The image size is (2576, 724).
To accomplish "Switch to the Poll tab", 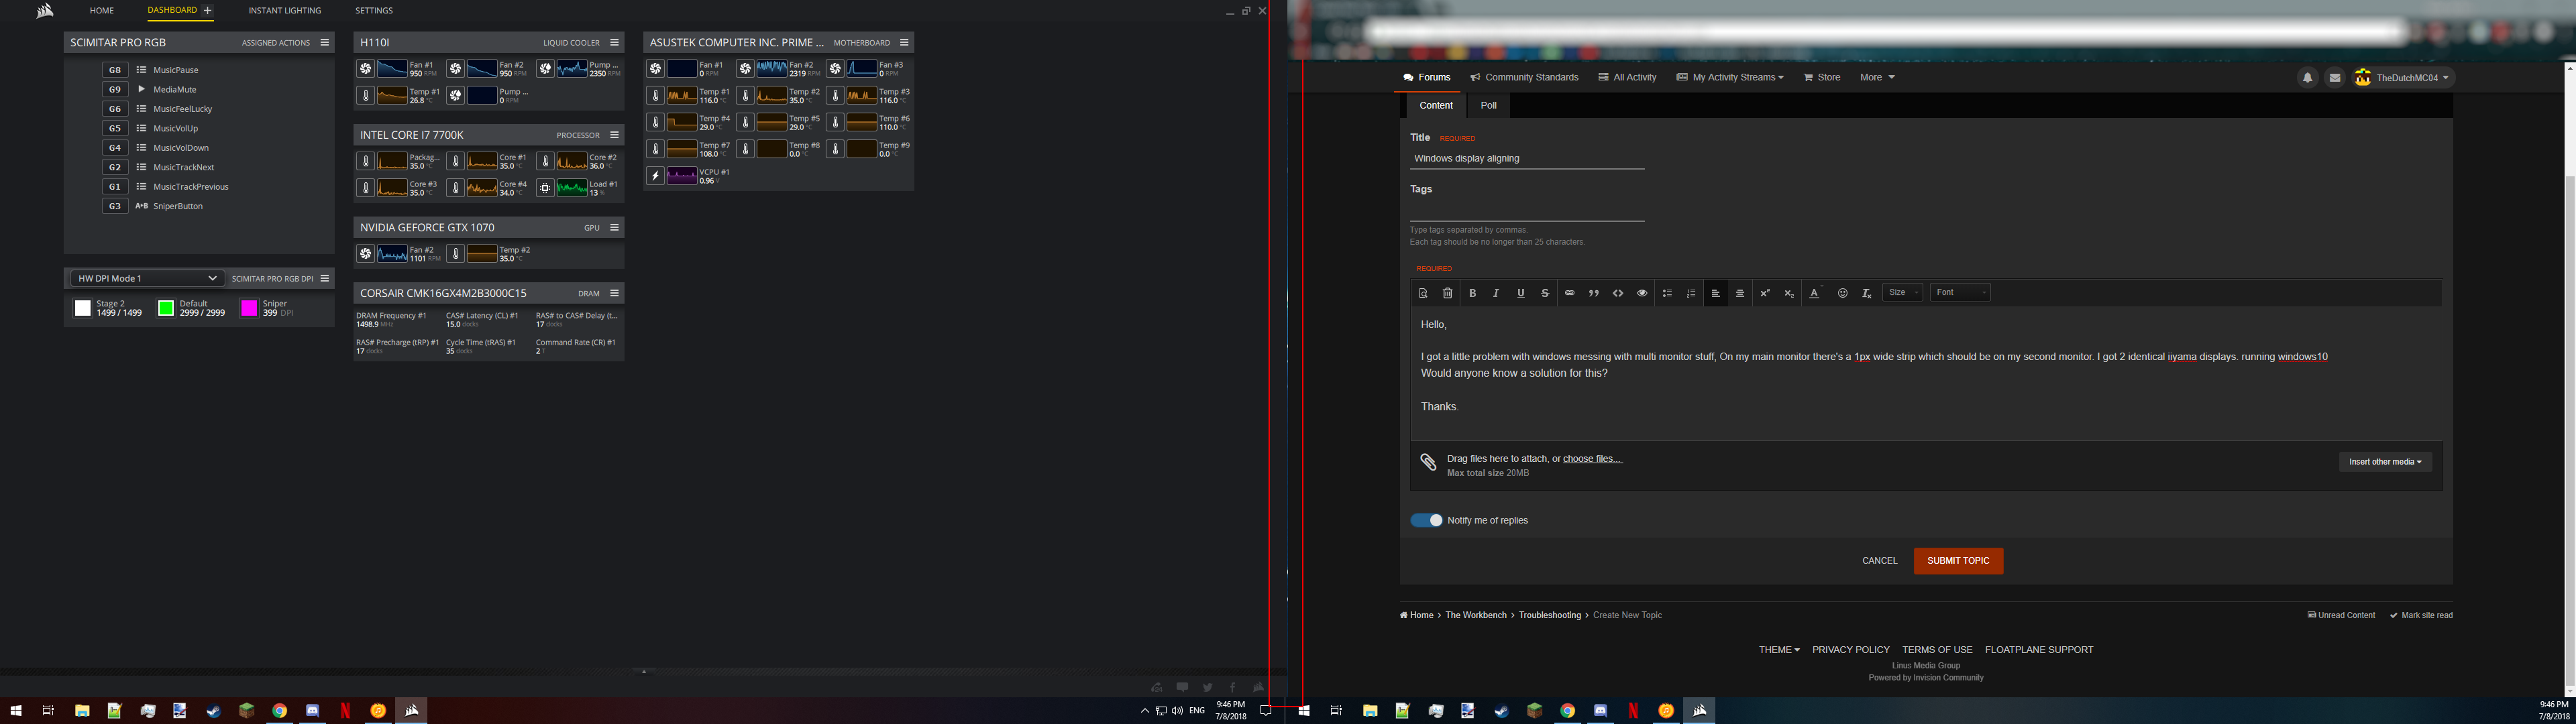I will click(1488, 105).
